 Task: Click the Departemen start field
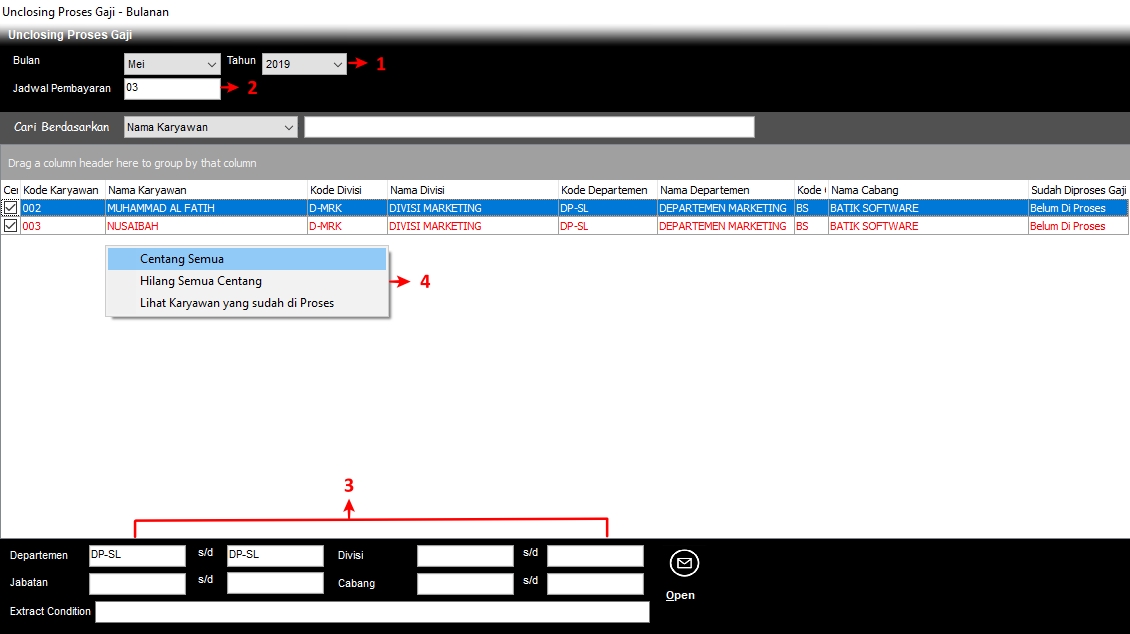click(137, 556)
